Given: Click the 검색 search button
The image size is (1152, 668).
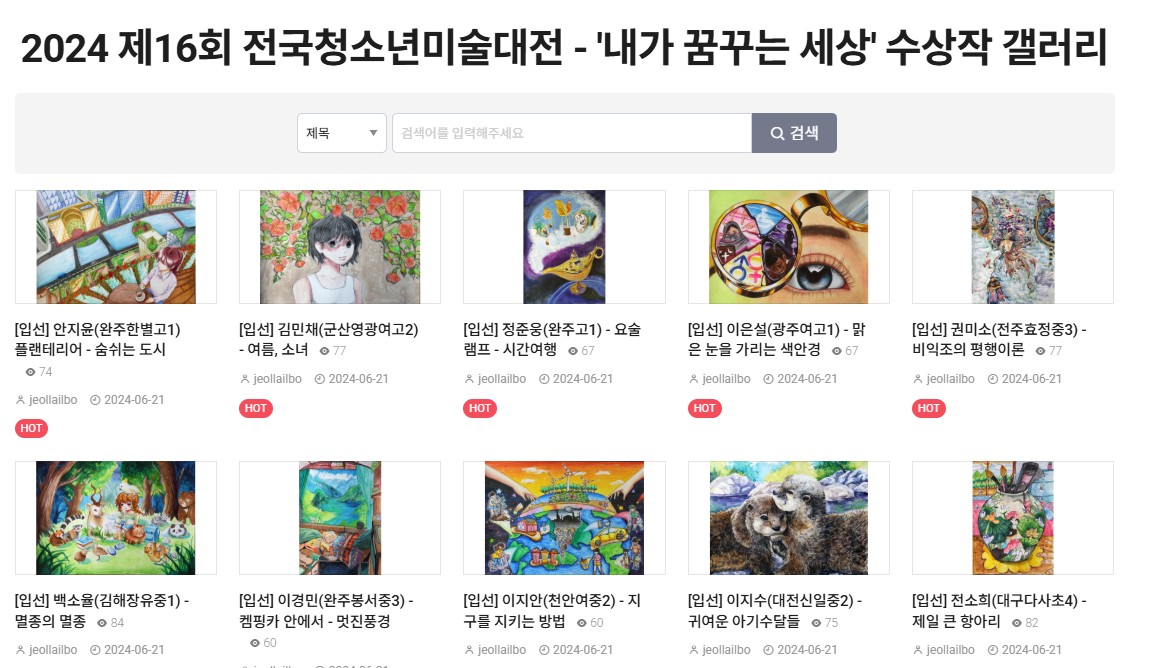Looking at the screenshot, I should point(794,133).
